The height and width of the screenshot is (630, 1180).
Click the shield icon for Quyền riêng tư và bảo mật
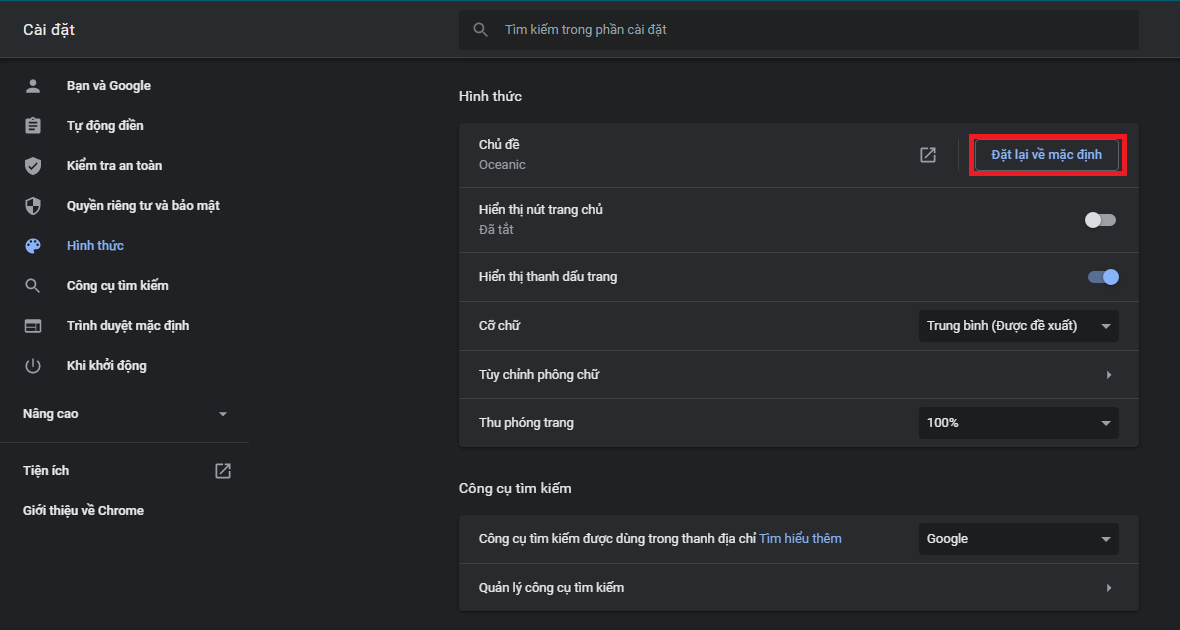click(32, 205)
